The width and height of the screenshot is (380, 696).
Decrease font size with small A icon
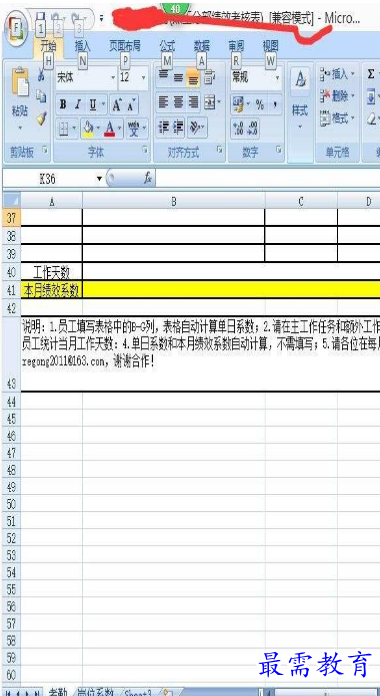[131, 105]
